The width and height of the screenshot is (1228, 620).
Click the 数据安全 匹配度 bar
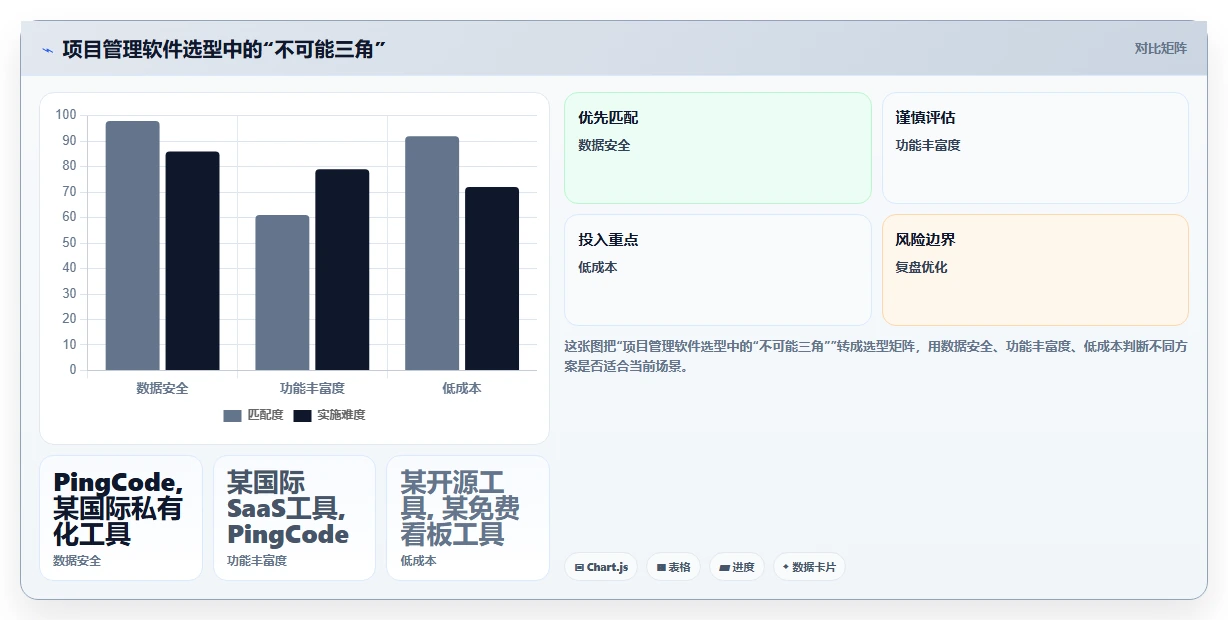133,246
